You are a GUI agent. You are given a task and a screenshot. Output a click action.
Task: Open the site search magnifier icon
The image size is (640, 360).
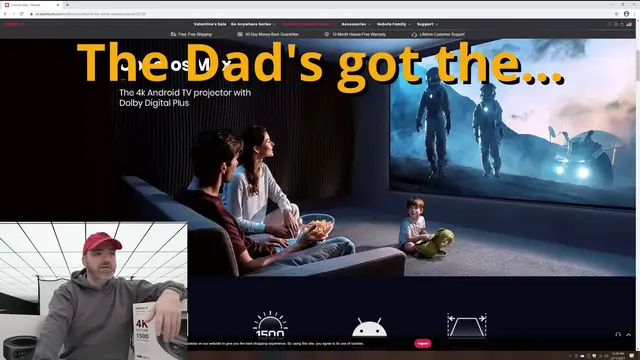pos(610,24)
